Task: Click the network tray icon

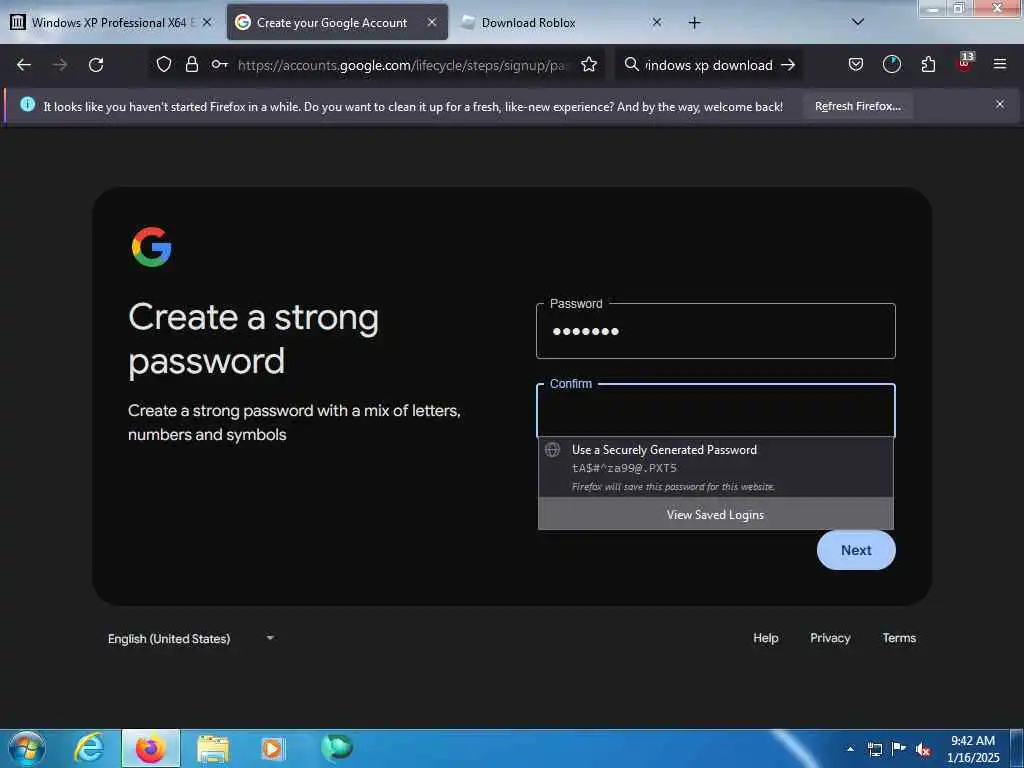Action: 875,750
